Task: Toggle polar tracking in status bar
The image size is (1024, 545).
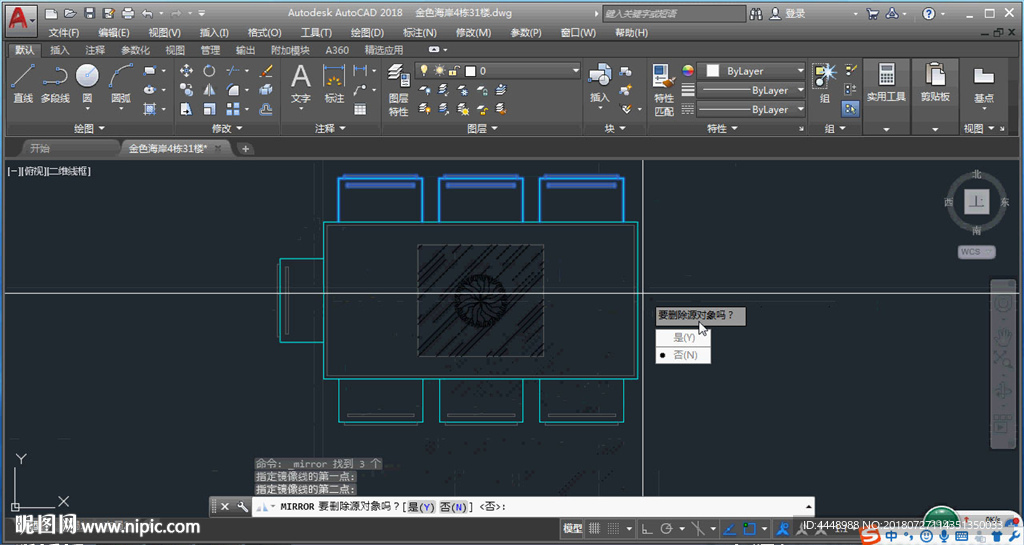Action: [x=666, y=528]
